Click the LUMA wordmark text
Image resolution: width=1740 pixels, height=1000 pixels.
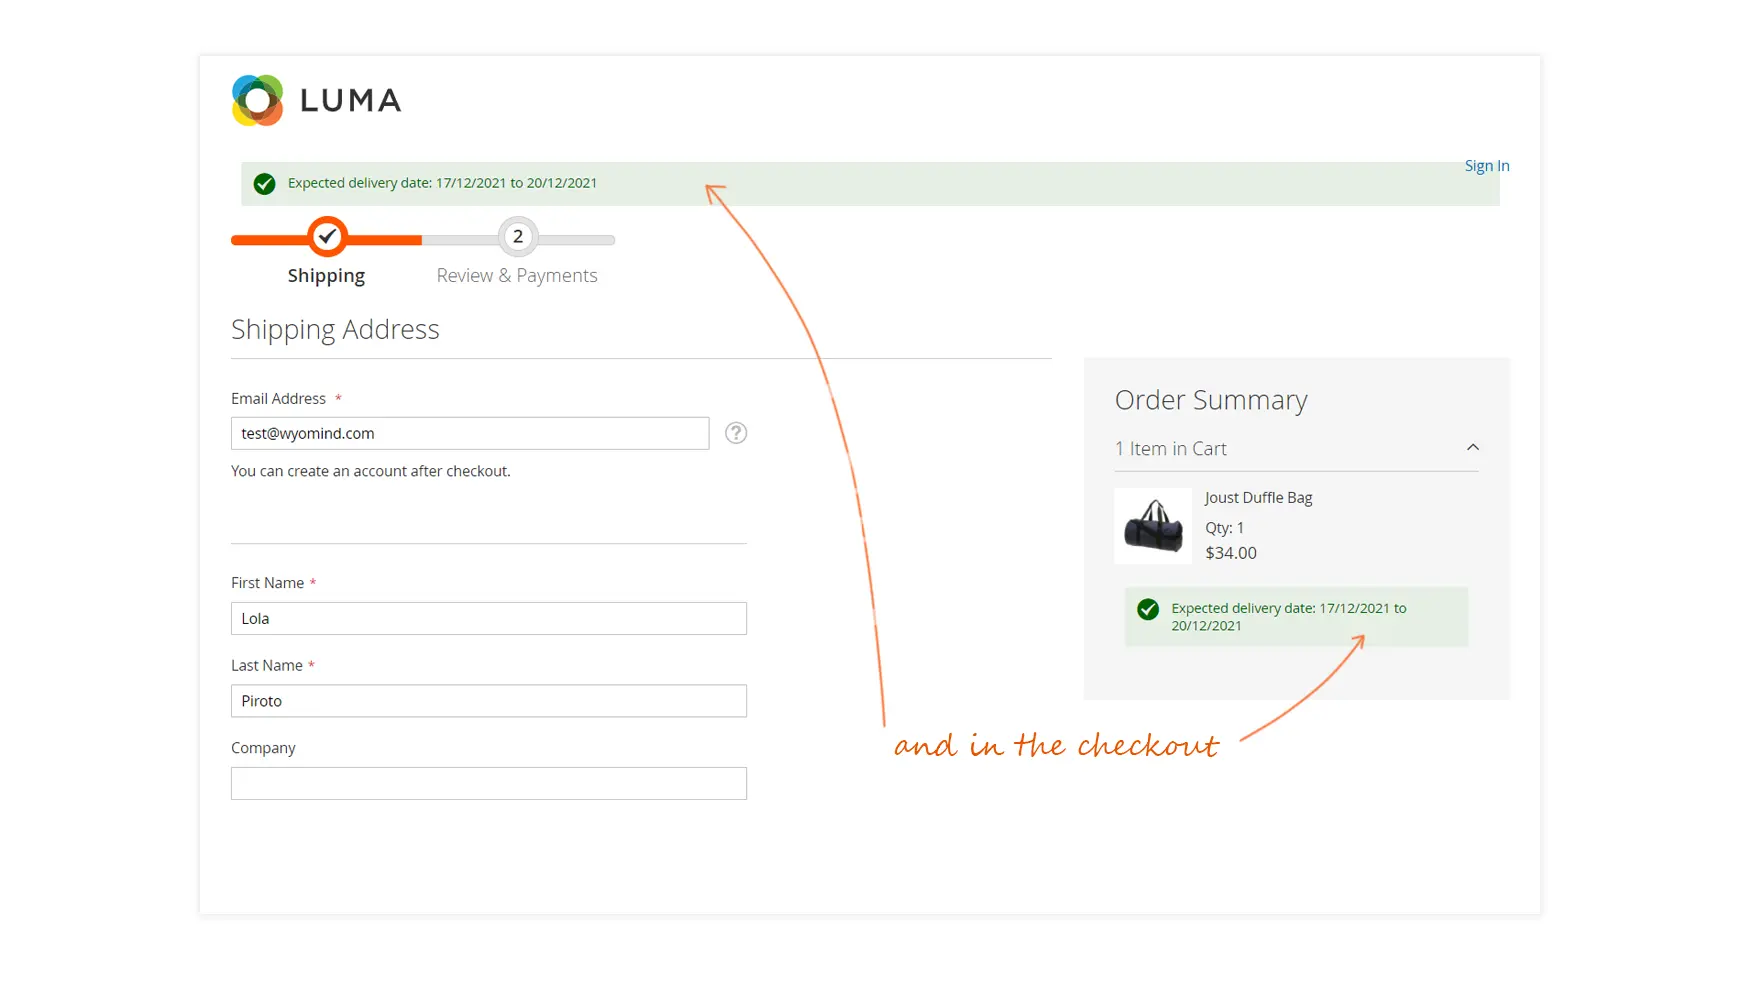point(350,100)
